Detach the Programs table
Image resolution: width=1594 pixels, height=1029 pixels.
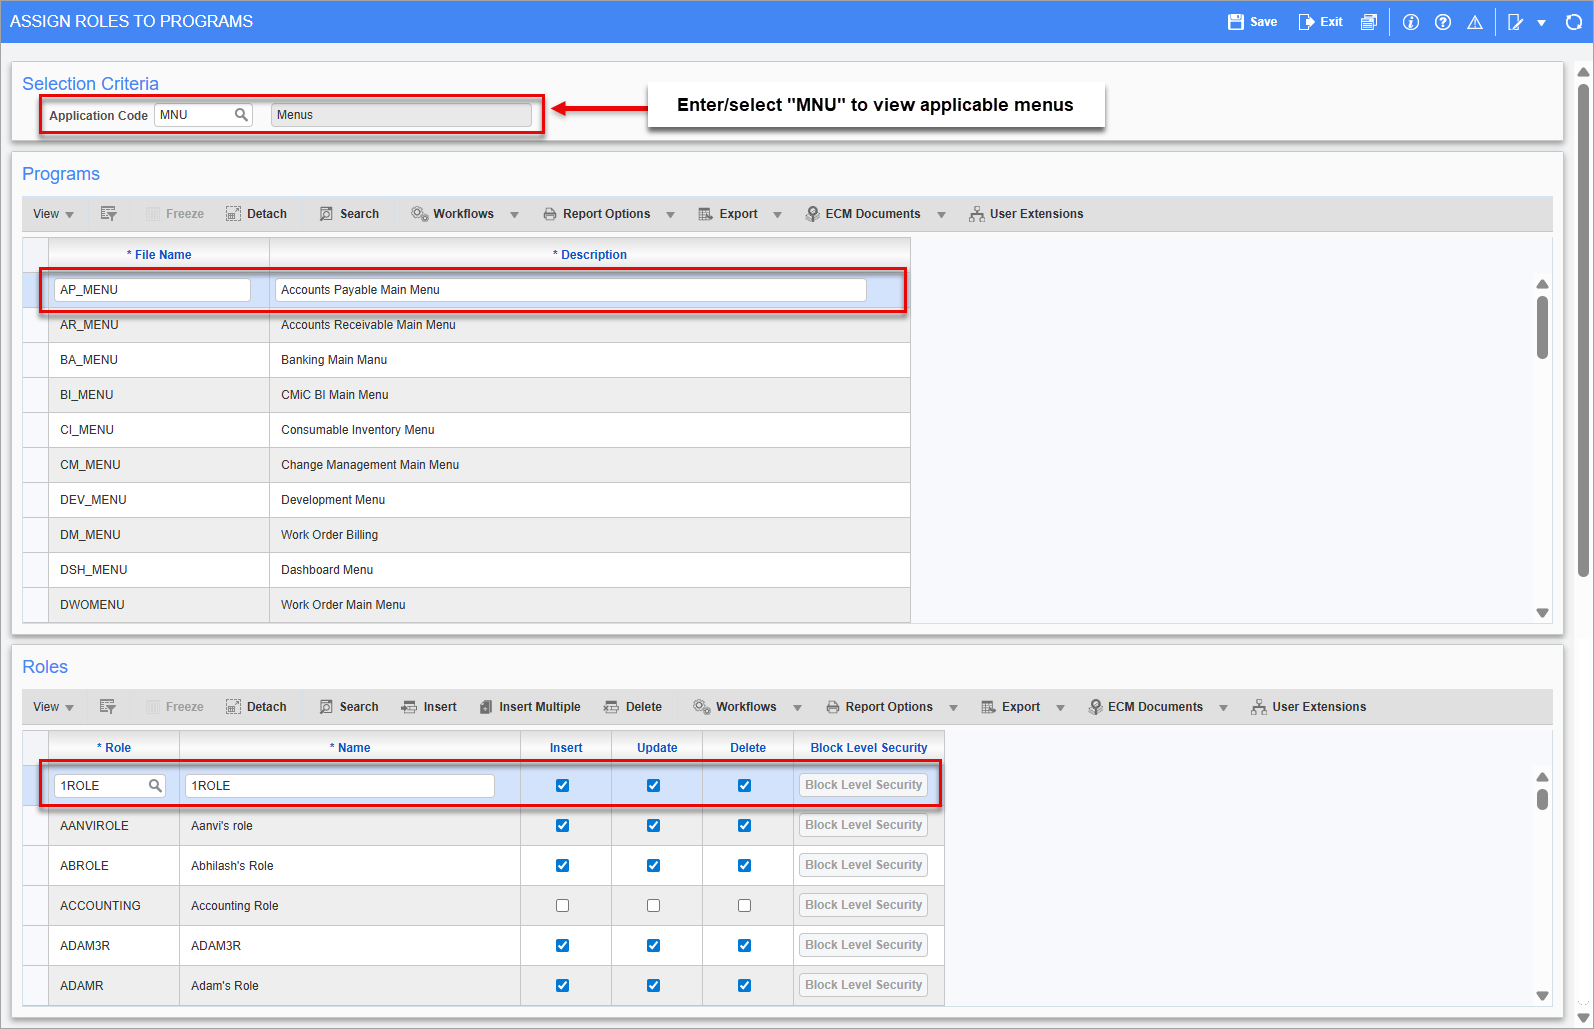point(256,214)
